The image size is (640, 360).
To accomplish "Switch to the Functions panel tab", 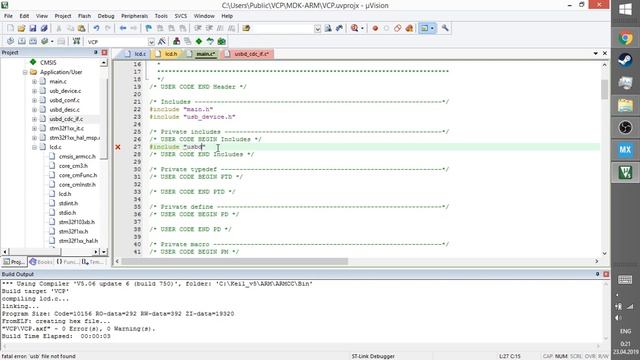I will (x=67, y=262).
